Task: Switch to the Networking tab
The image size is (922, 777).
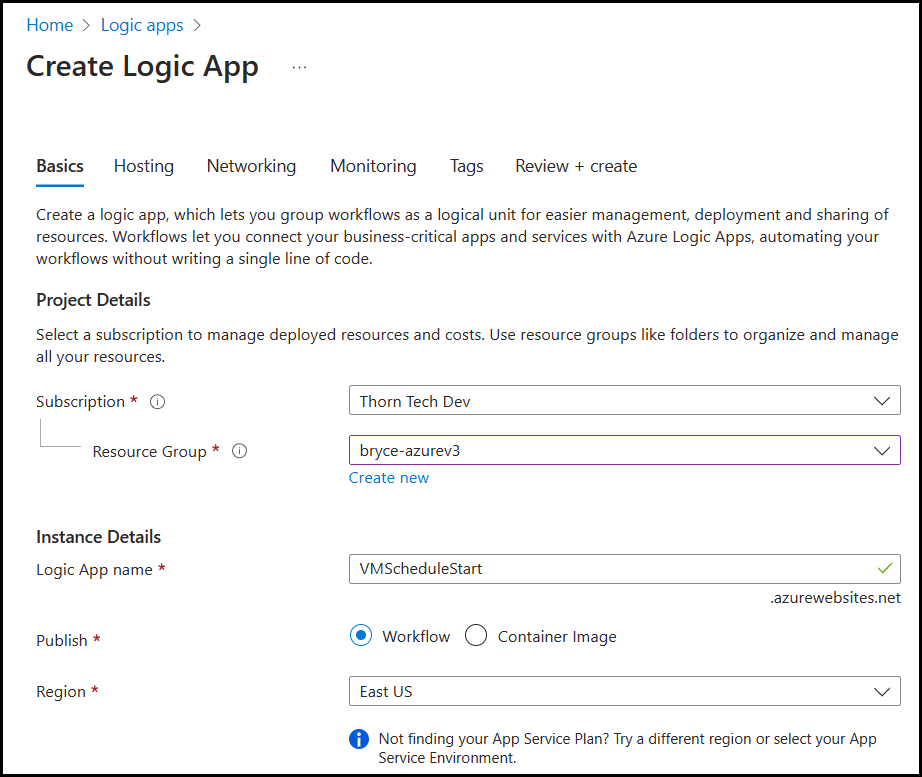Action: 251,166
